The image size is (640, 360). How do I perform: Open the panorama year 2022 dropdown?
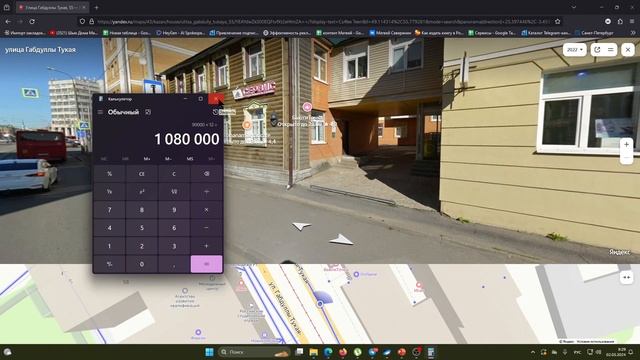click(x=575, y=49)
